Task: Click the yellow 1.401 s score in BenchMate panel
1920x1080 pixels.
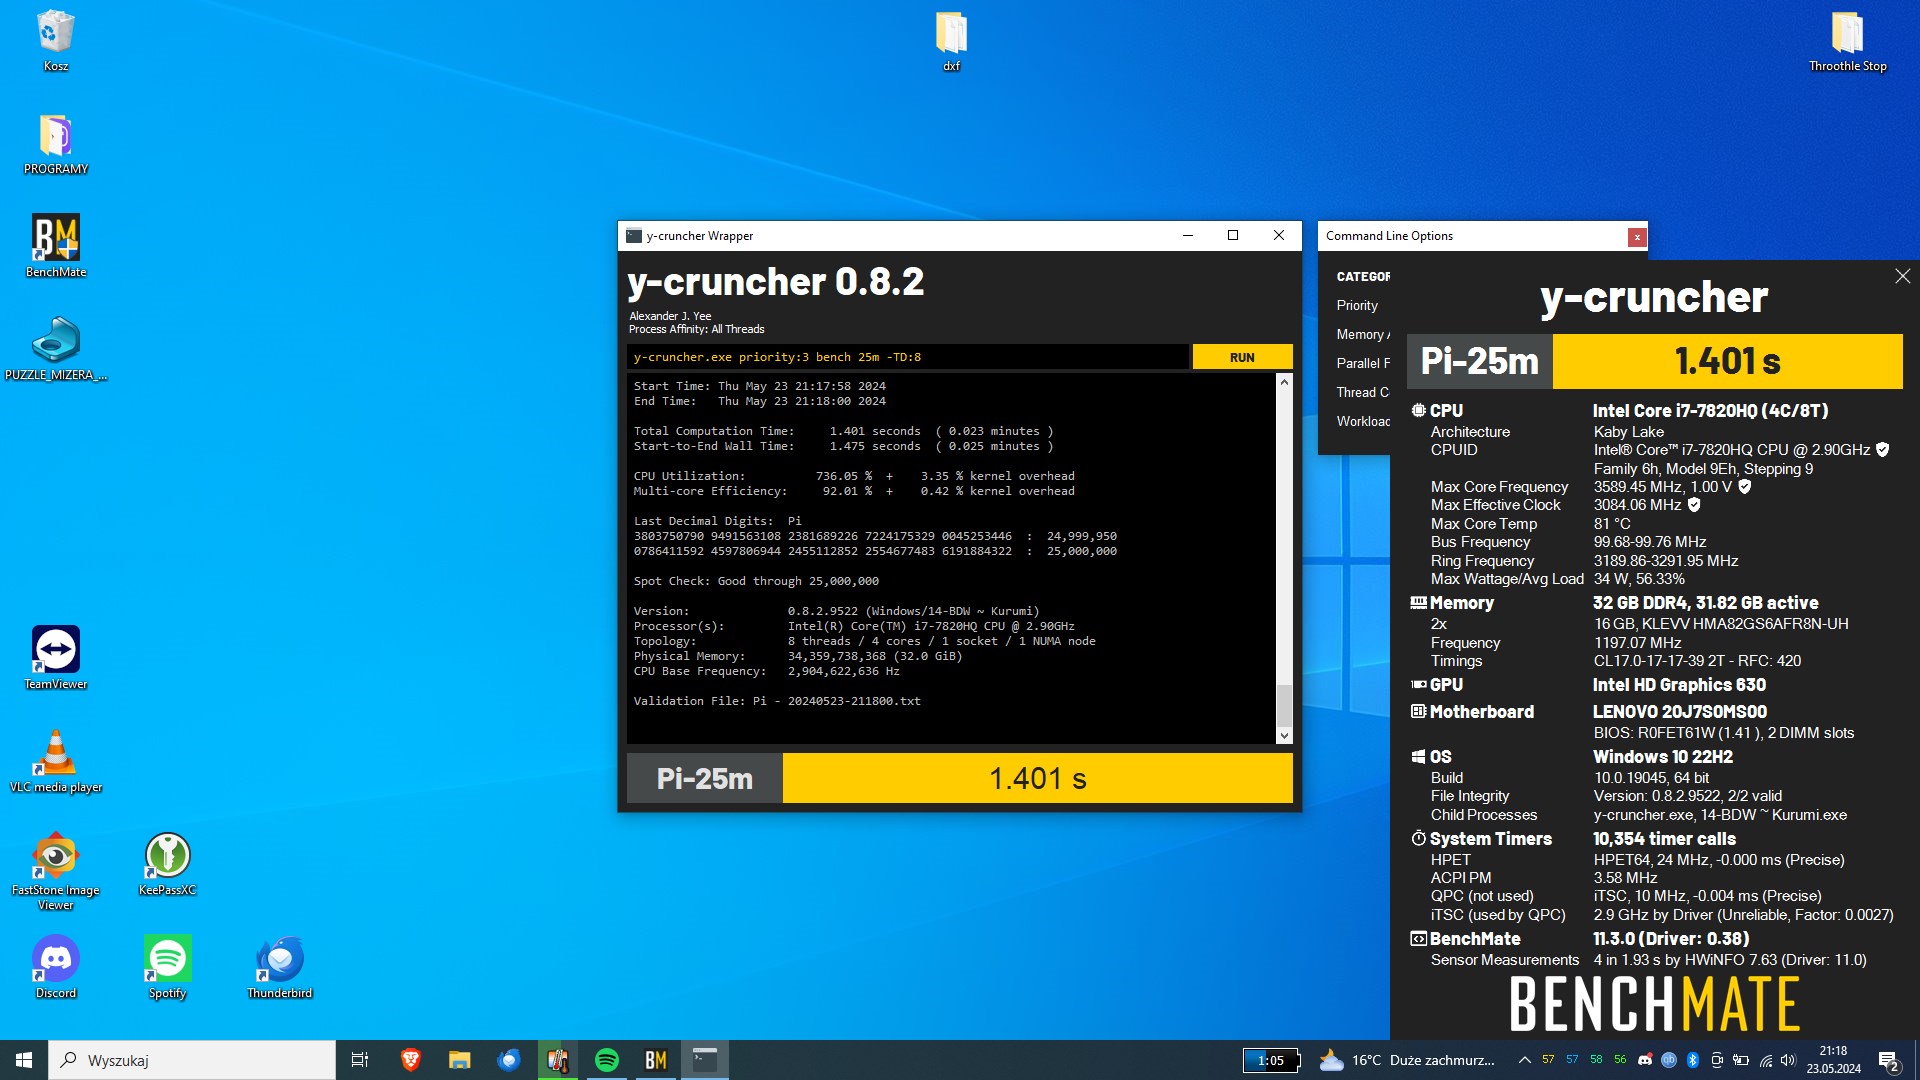Action: click(1727, 361)
